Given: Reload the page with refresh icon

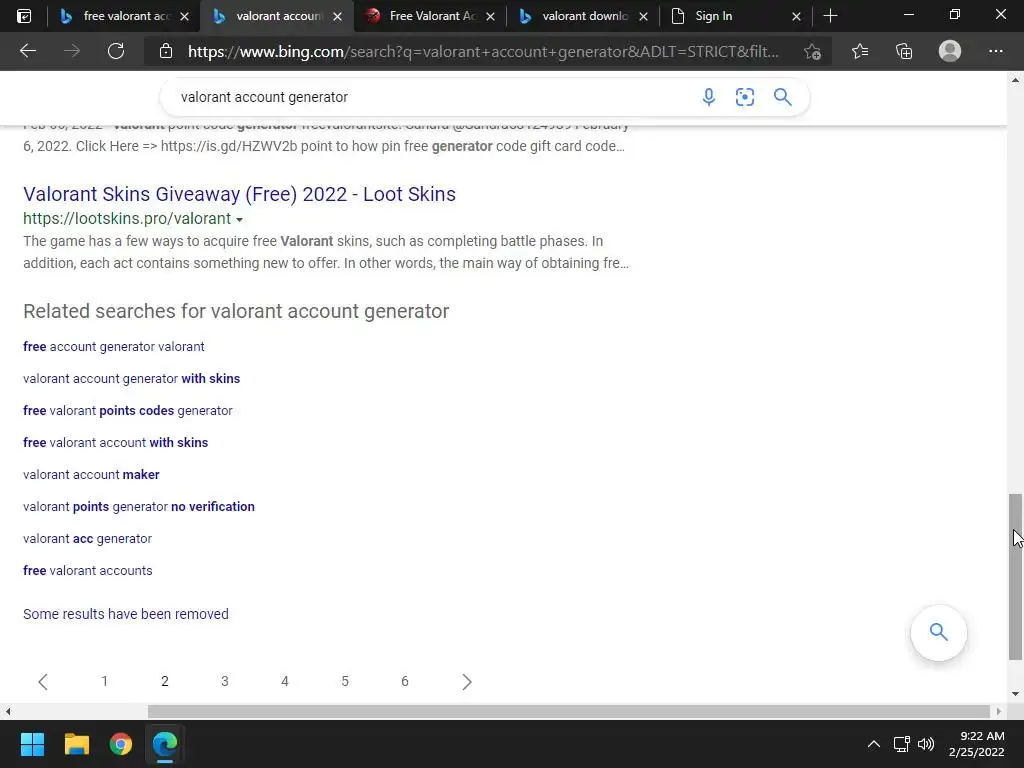Looking at the screenshot, I should [116, 51].
